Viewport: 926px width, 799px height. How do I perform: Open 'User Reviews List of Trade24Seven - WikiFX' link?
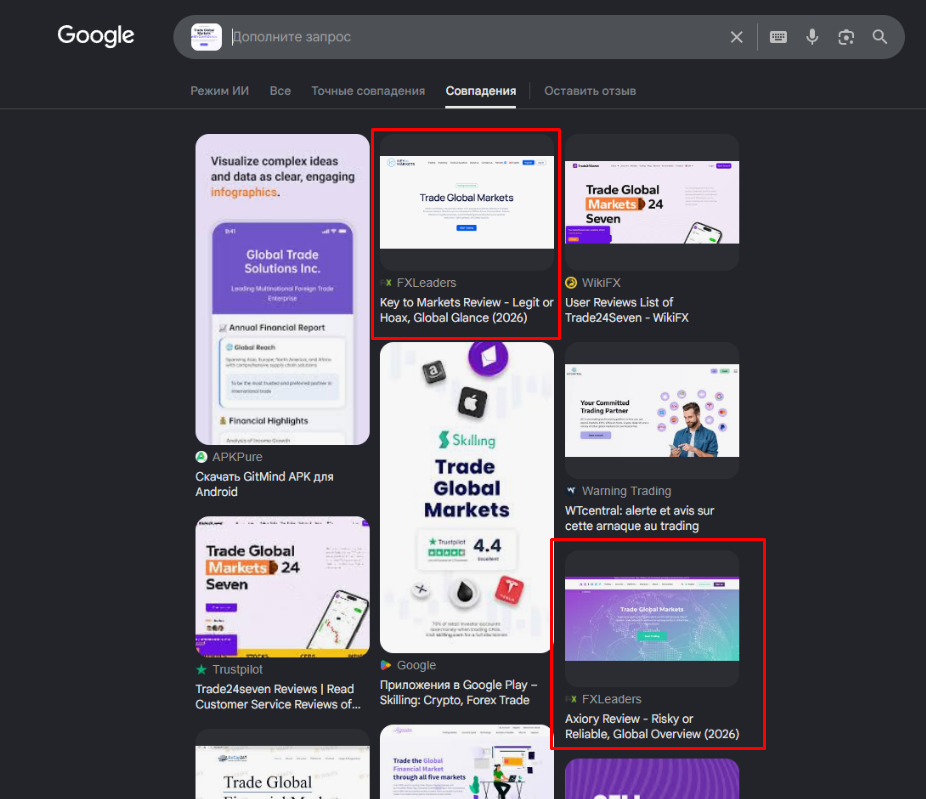(x=627, y=310)
